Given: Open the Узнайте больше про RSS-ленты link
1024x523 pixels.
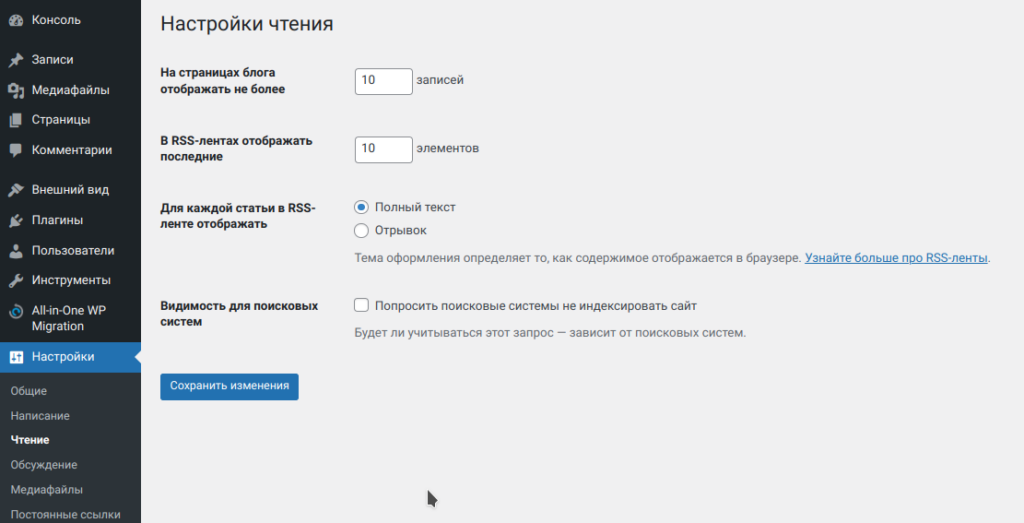Looking at the screenshot, I should pos(896,258).
